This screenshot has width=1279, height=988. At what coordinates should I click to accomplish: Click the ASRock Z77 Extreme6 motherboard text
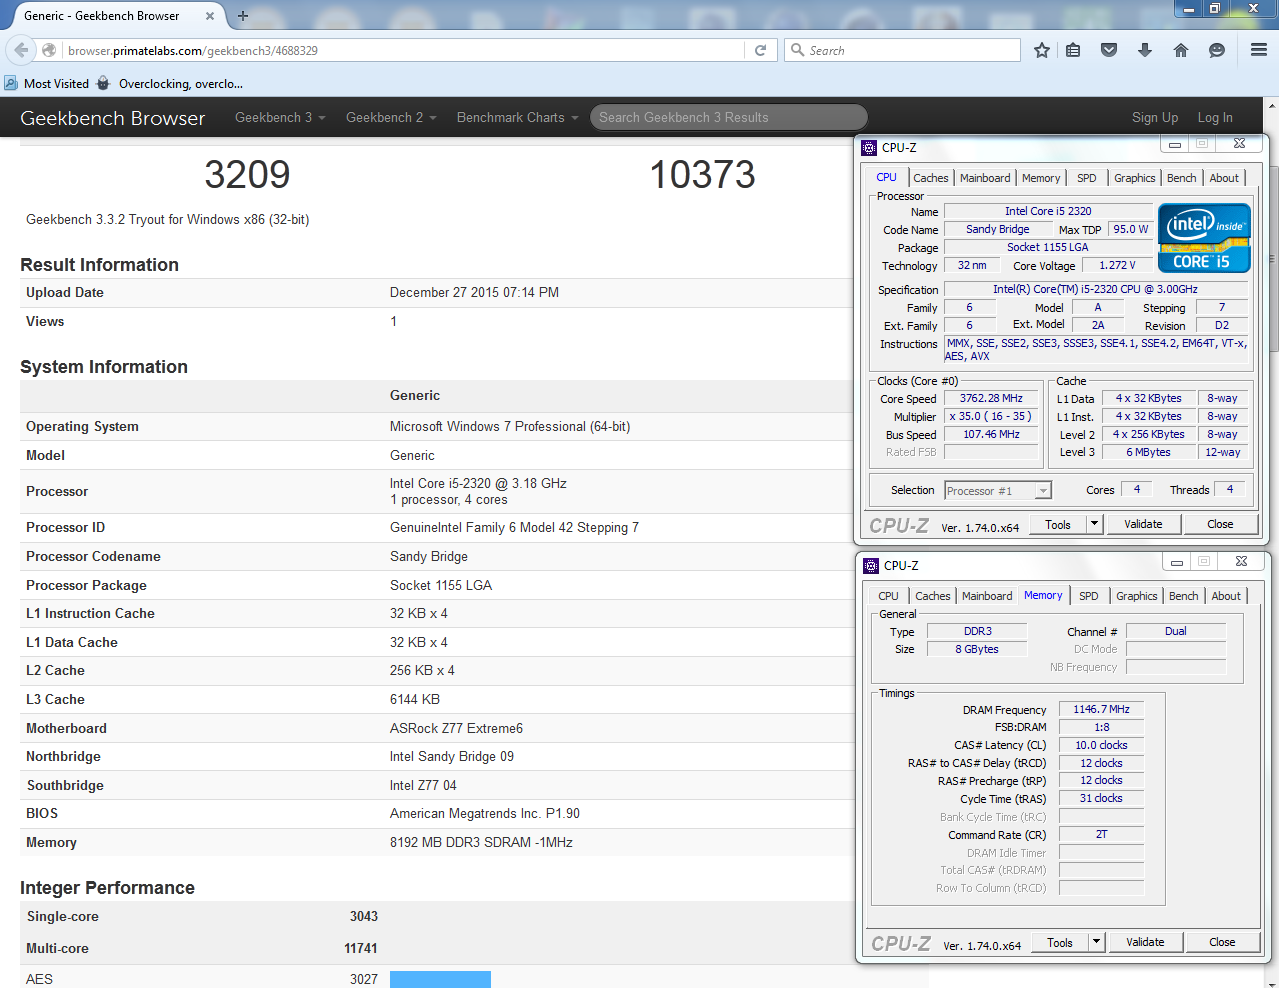456,728
